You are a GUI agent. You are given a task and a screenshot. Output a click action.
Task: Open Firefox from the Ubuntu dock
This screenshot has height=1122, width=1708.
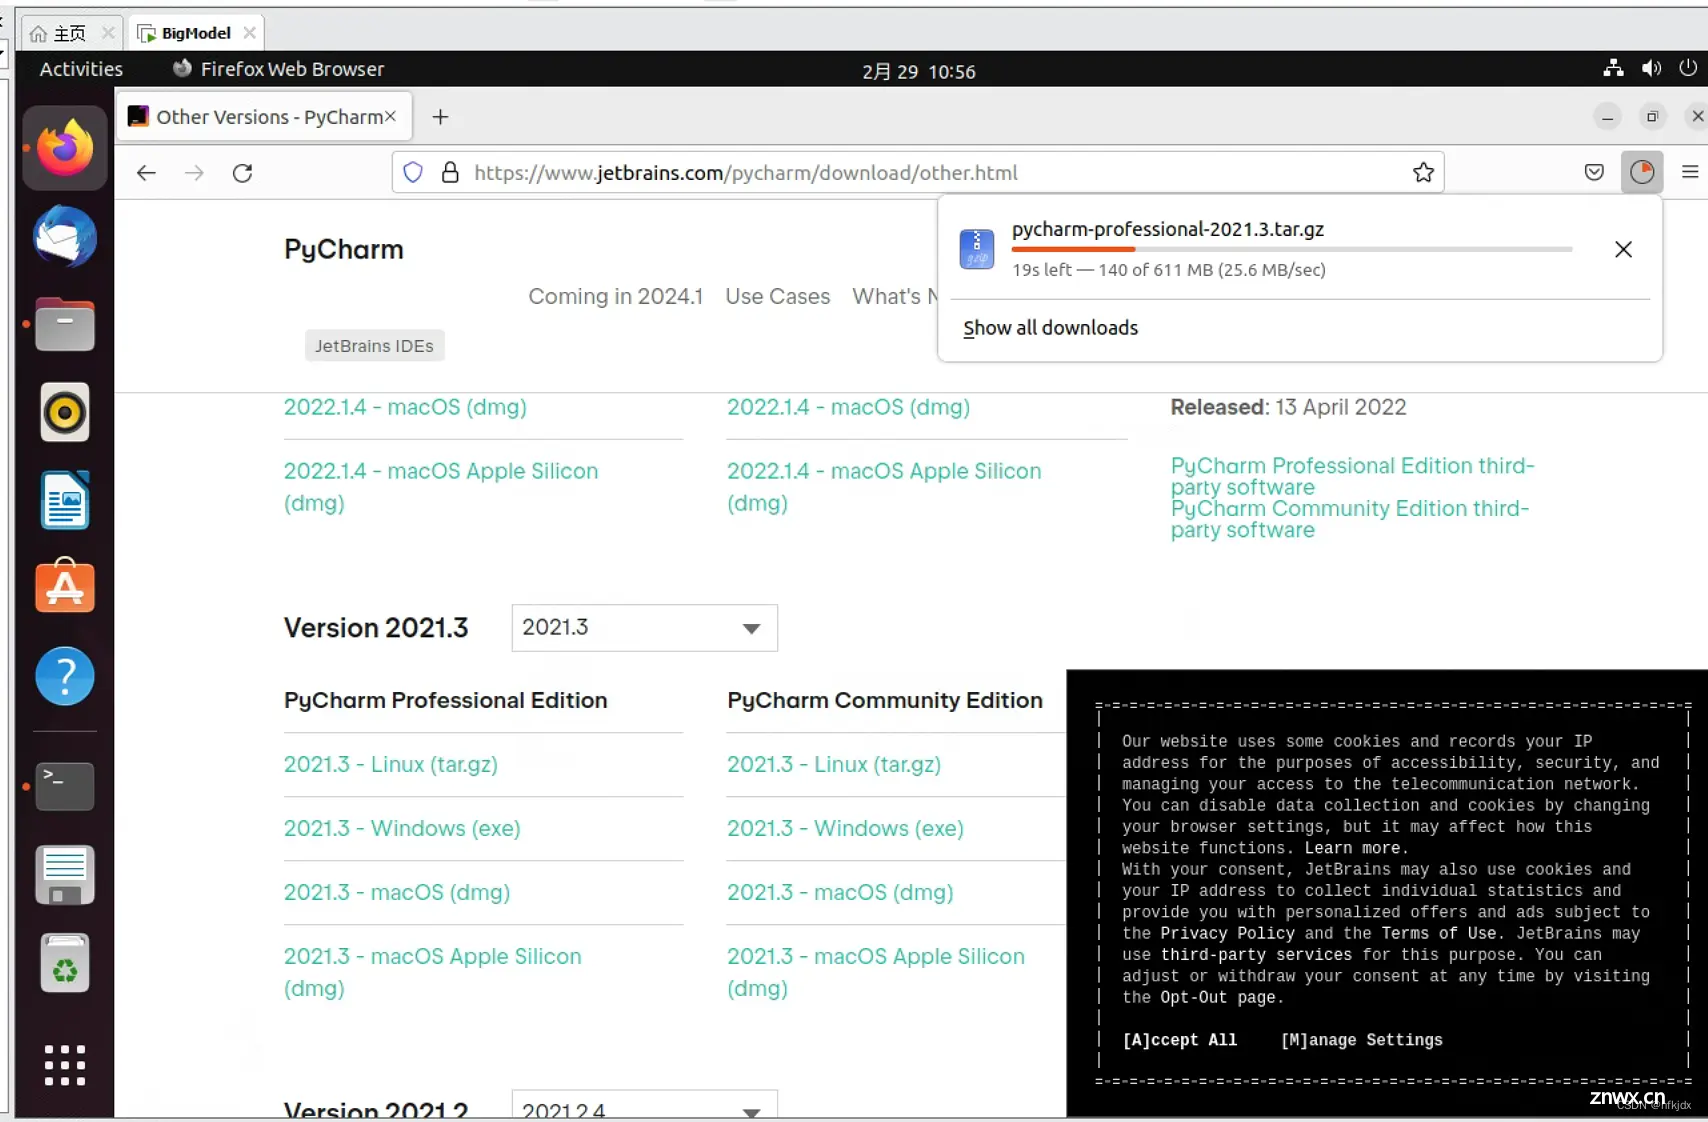[65, 148]
